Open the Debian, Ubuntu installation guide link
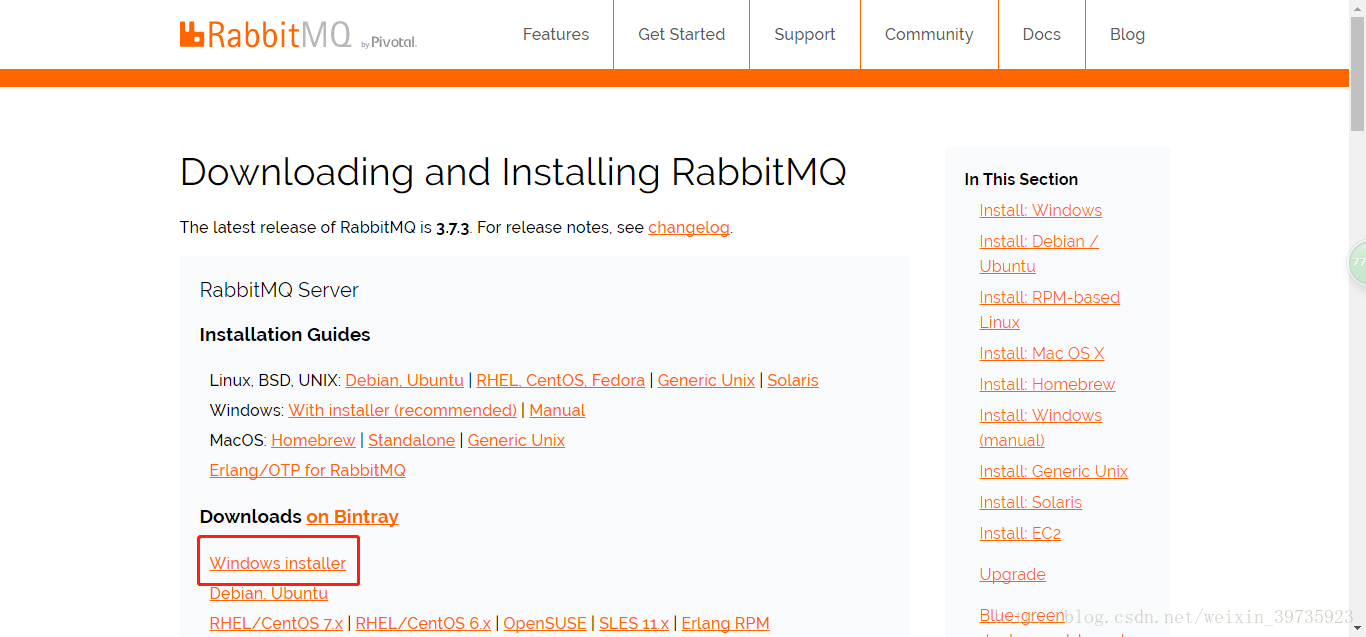Image resolution: width=1366 pixels, height=637 pixels. click(x=404, y=380)
